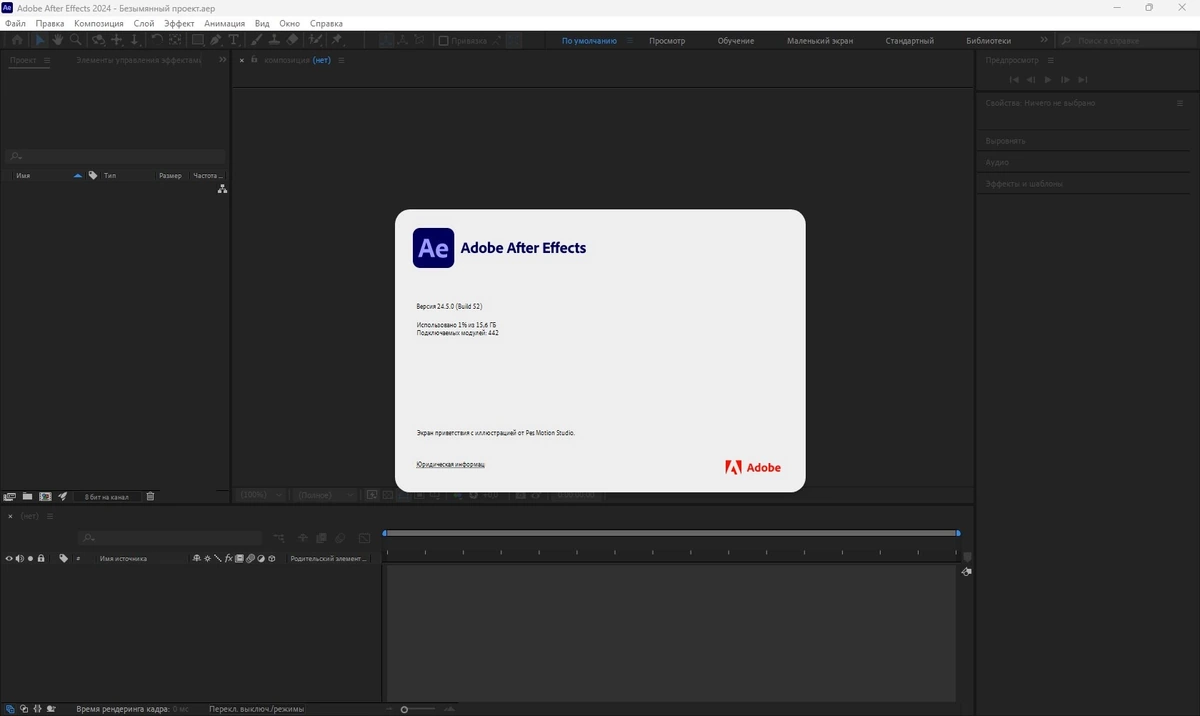The width and height of the screenshot is (1200, 716).
Task: Open project flowchart view icon
Action: (222, 189)
